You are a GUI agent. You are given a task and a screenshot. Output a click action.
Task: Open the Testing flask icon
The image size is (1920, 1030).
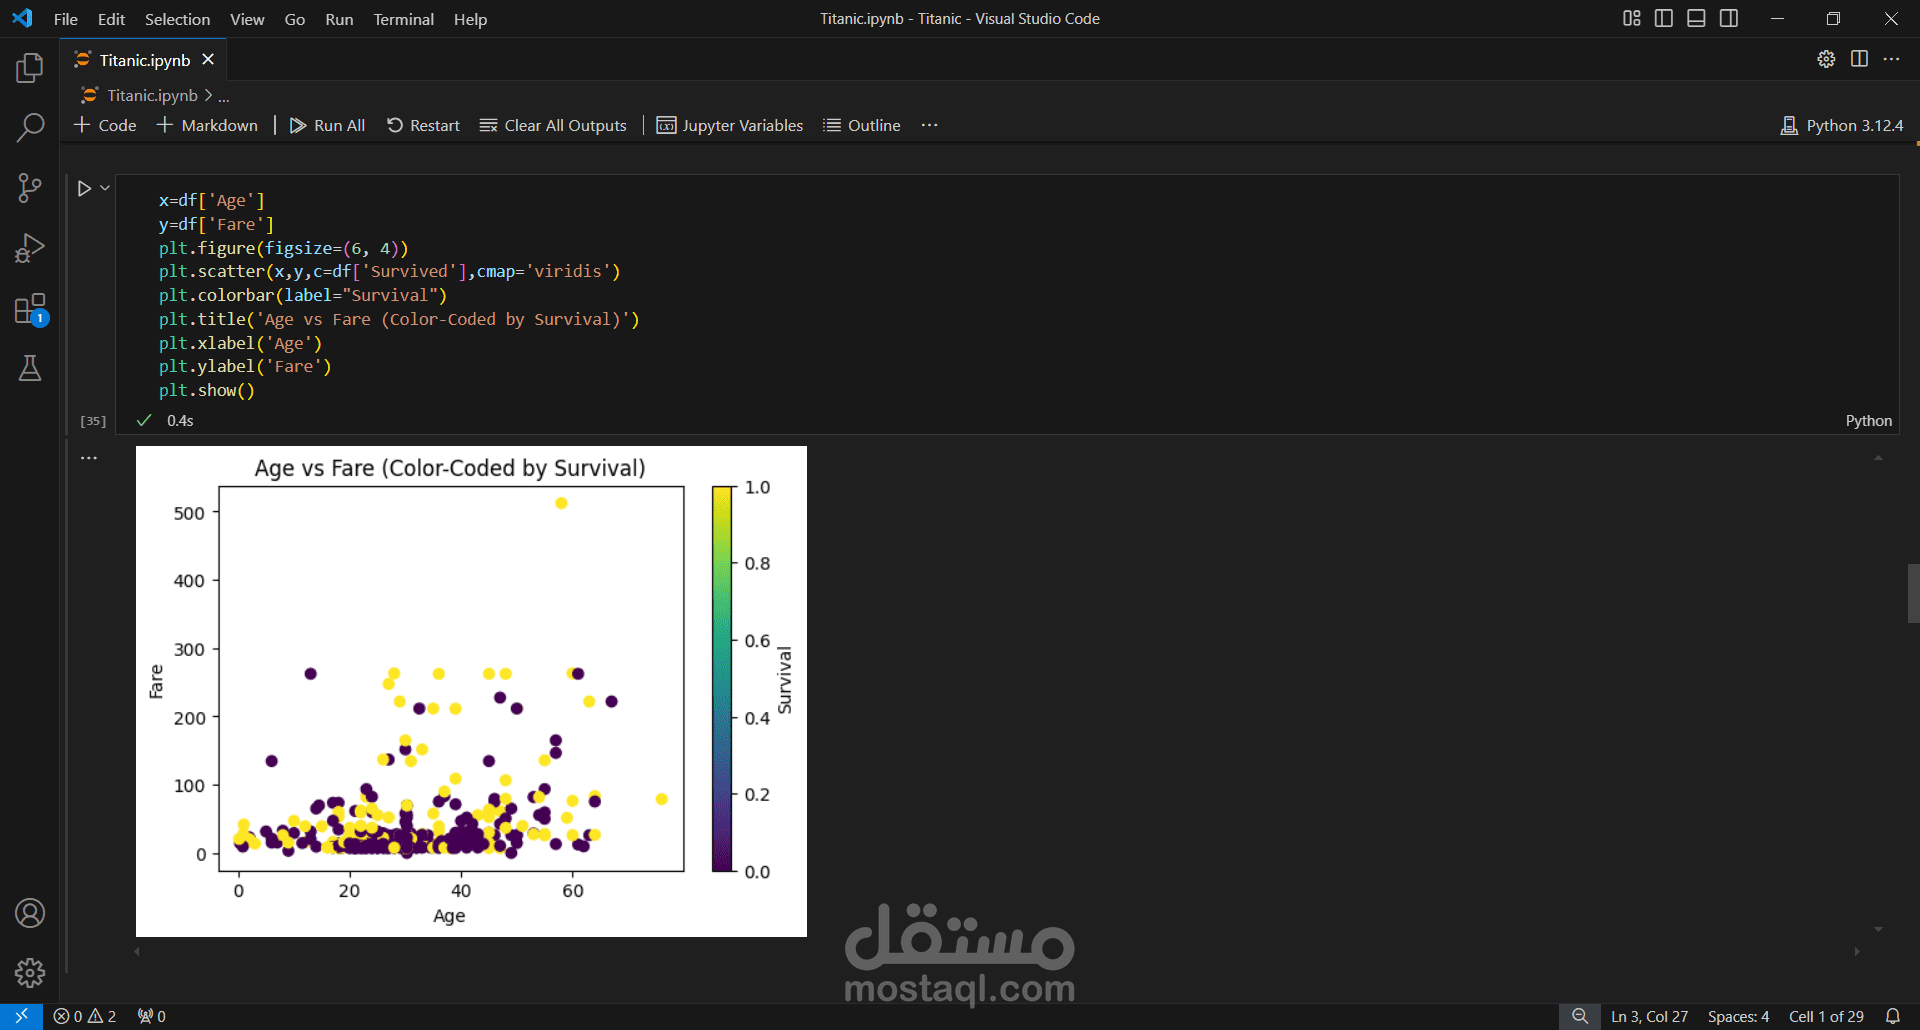tap(29, 368)
